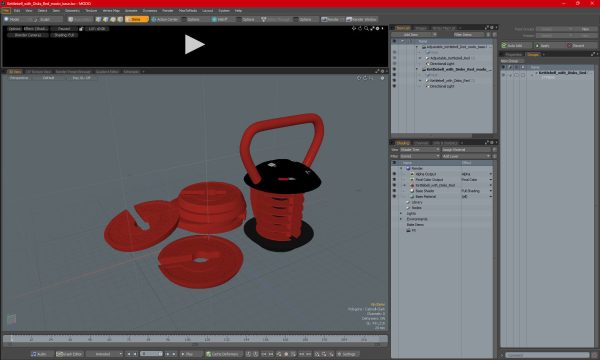Toggle visibility of Adjustable_kettlebell mesh item

tap(394, 58)
